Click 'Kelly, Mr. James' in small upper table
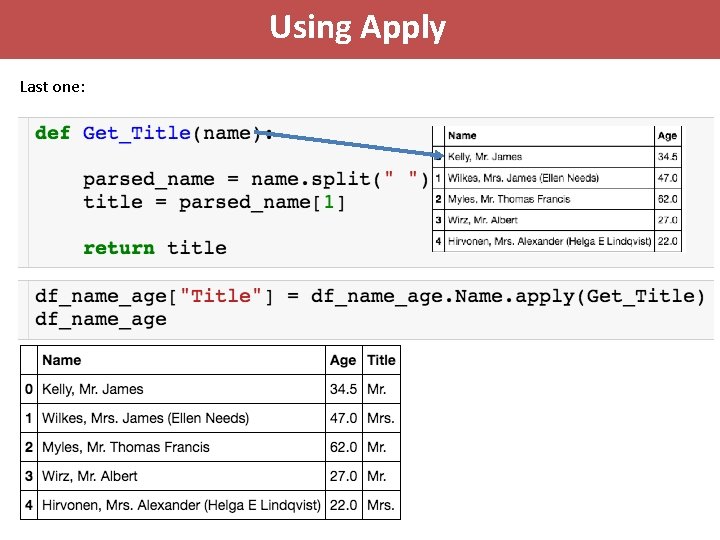The height and width of the screenshot is (540, 720). click(485, 157)
